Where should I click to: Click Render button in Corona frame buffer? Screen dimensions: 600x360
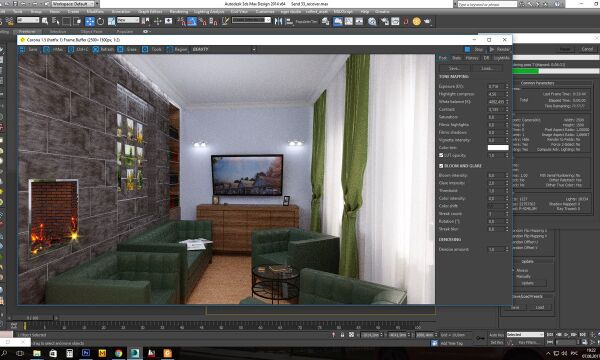tap(499, 49)
